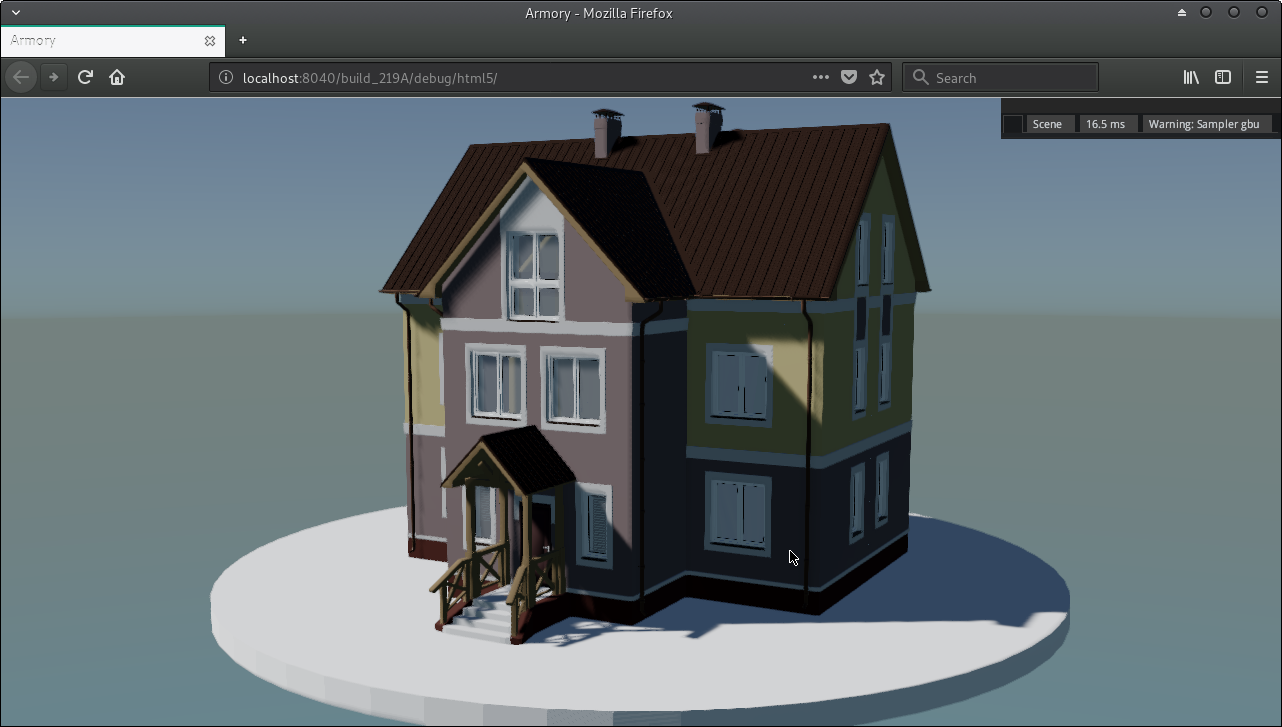Close the Firefox window
The image size is (1282, 727).
1262,13
